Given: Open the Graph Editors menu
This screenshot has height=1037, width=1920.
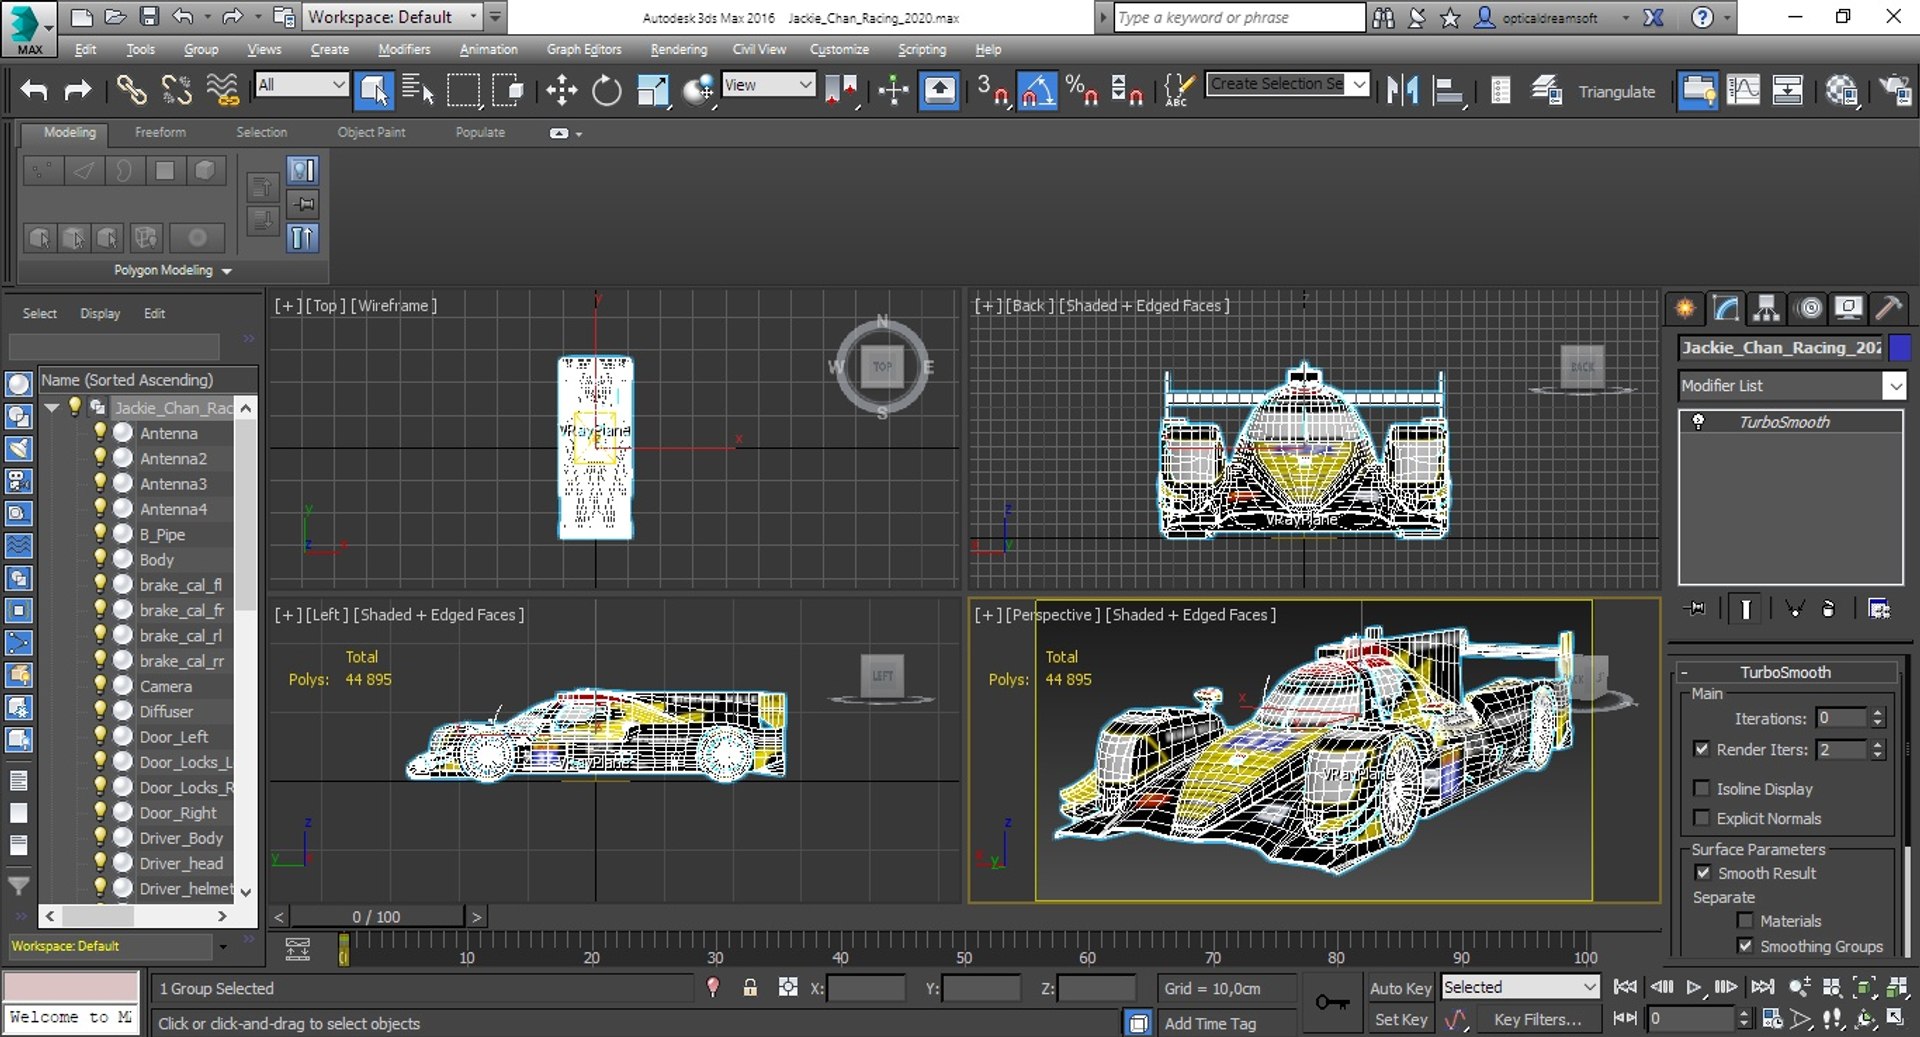Looking at the screenshot, I should pyautogui.click(x=584, y=49).
